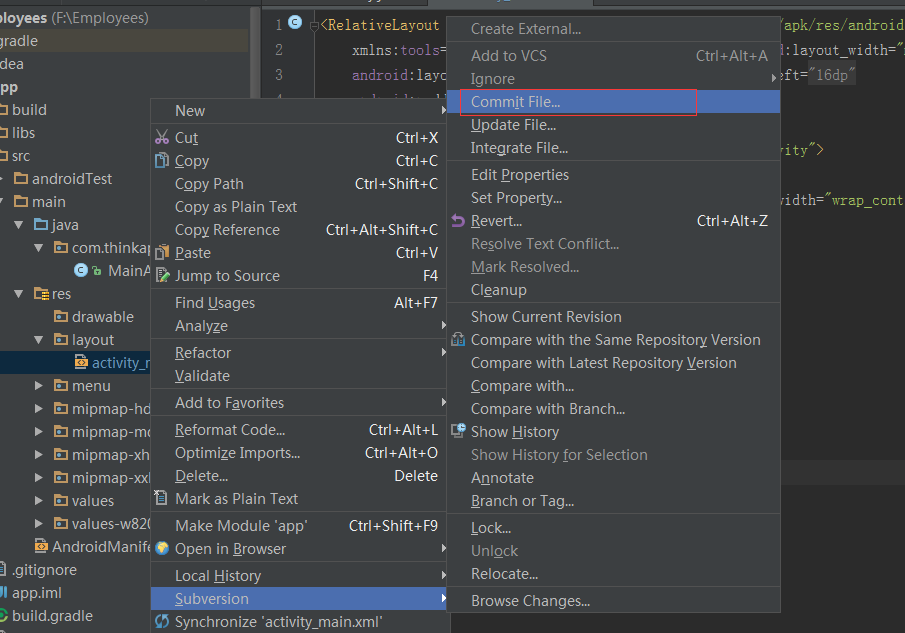The width and height of the screenshot is (905, 633).
Task: Click the Show History icon
Action: pyautogui.click(x=458, y=432)
